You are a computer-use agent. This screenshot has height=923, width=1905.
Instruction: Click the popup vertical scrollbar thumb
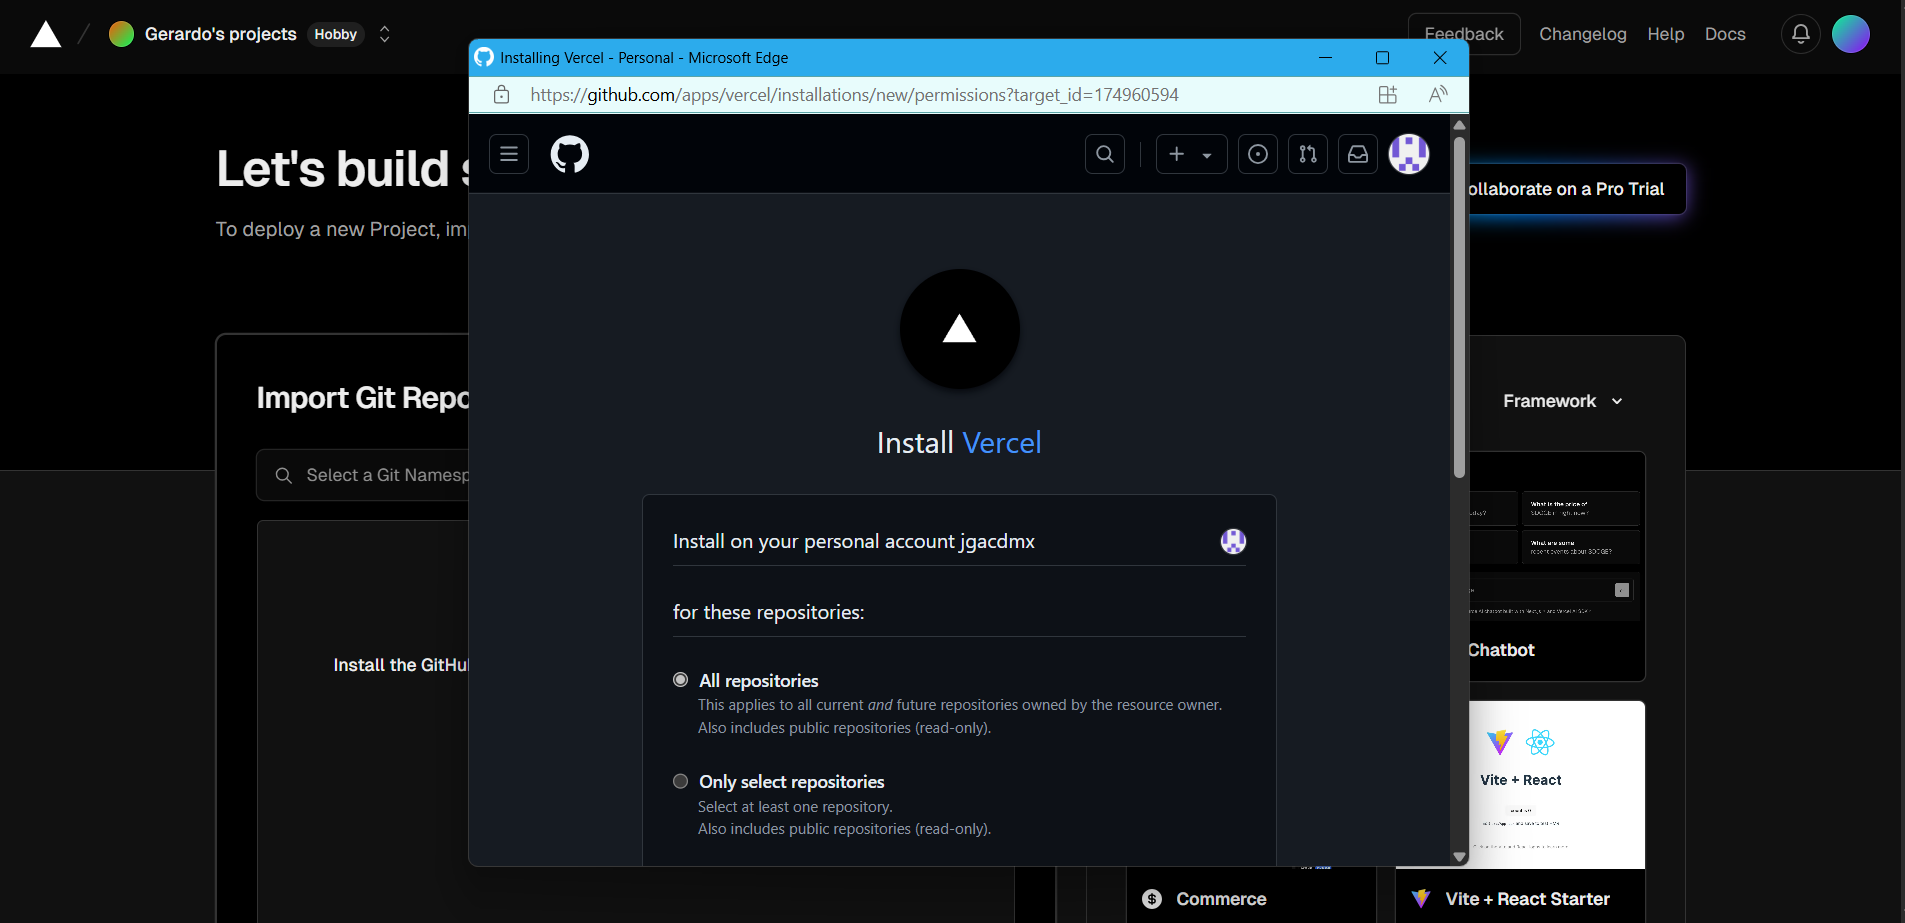1459,306
